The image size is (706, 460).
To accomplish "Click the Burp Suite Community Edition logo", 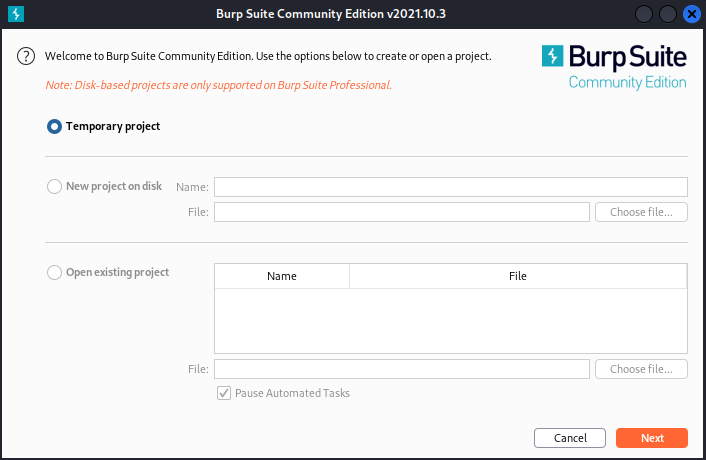I will coord(614,68).
